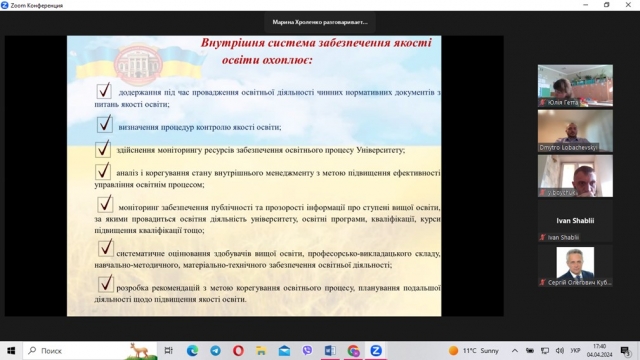Viewport: 640px width, 360px height.
Task: Expand hidden system tray icons
Action: pos(515,351)
